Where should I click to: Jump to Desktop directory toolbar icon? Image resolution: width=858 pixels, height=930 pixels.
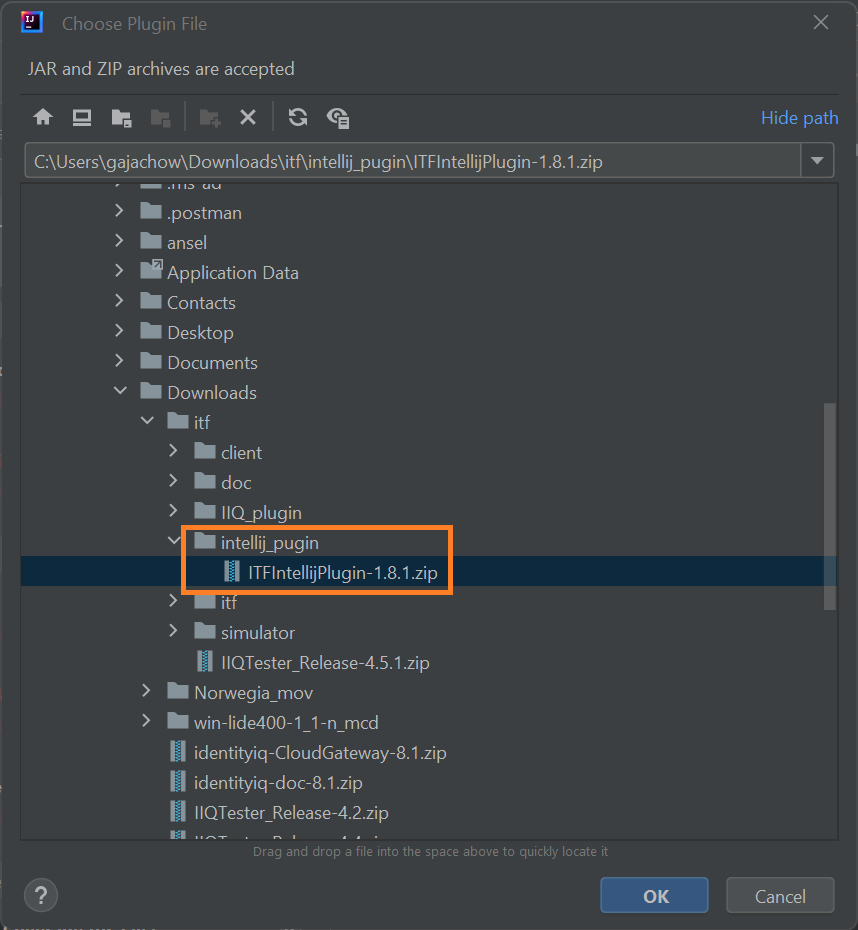coord(82,117)
